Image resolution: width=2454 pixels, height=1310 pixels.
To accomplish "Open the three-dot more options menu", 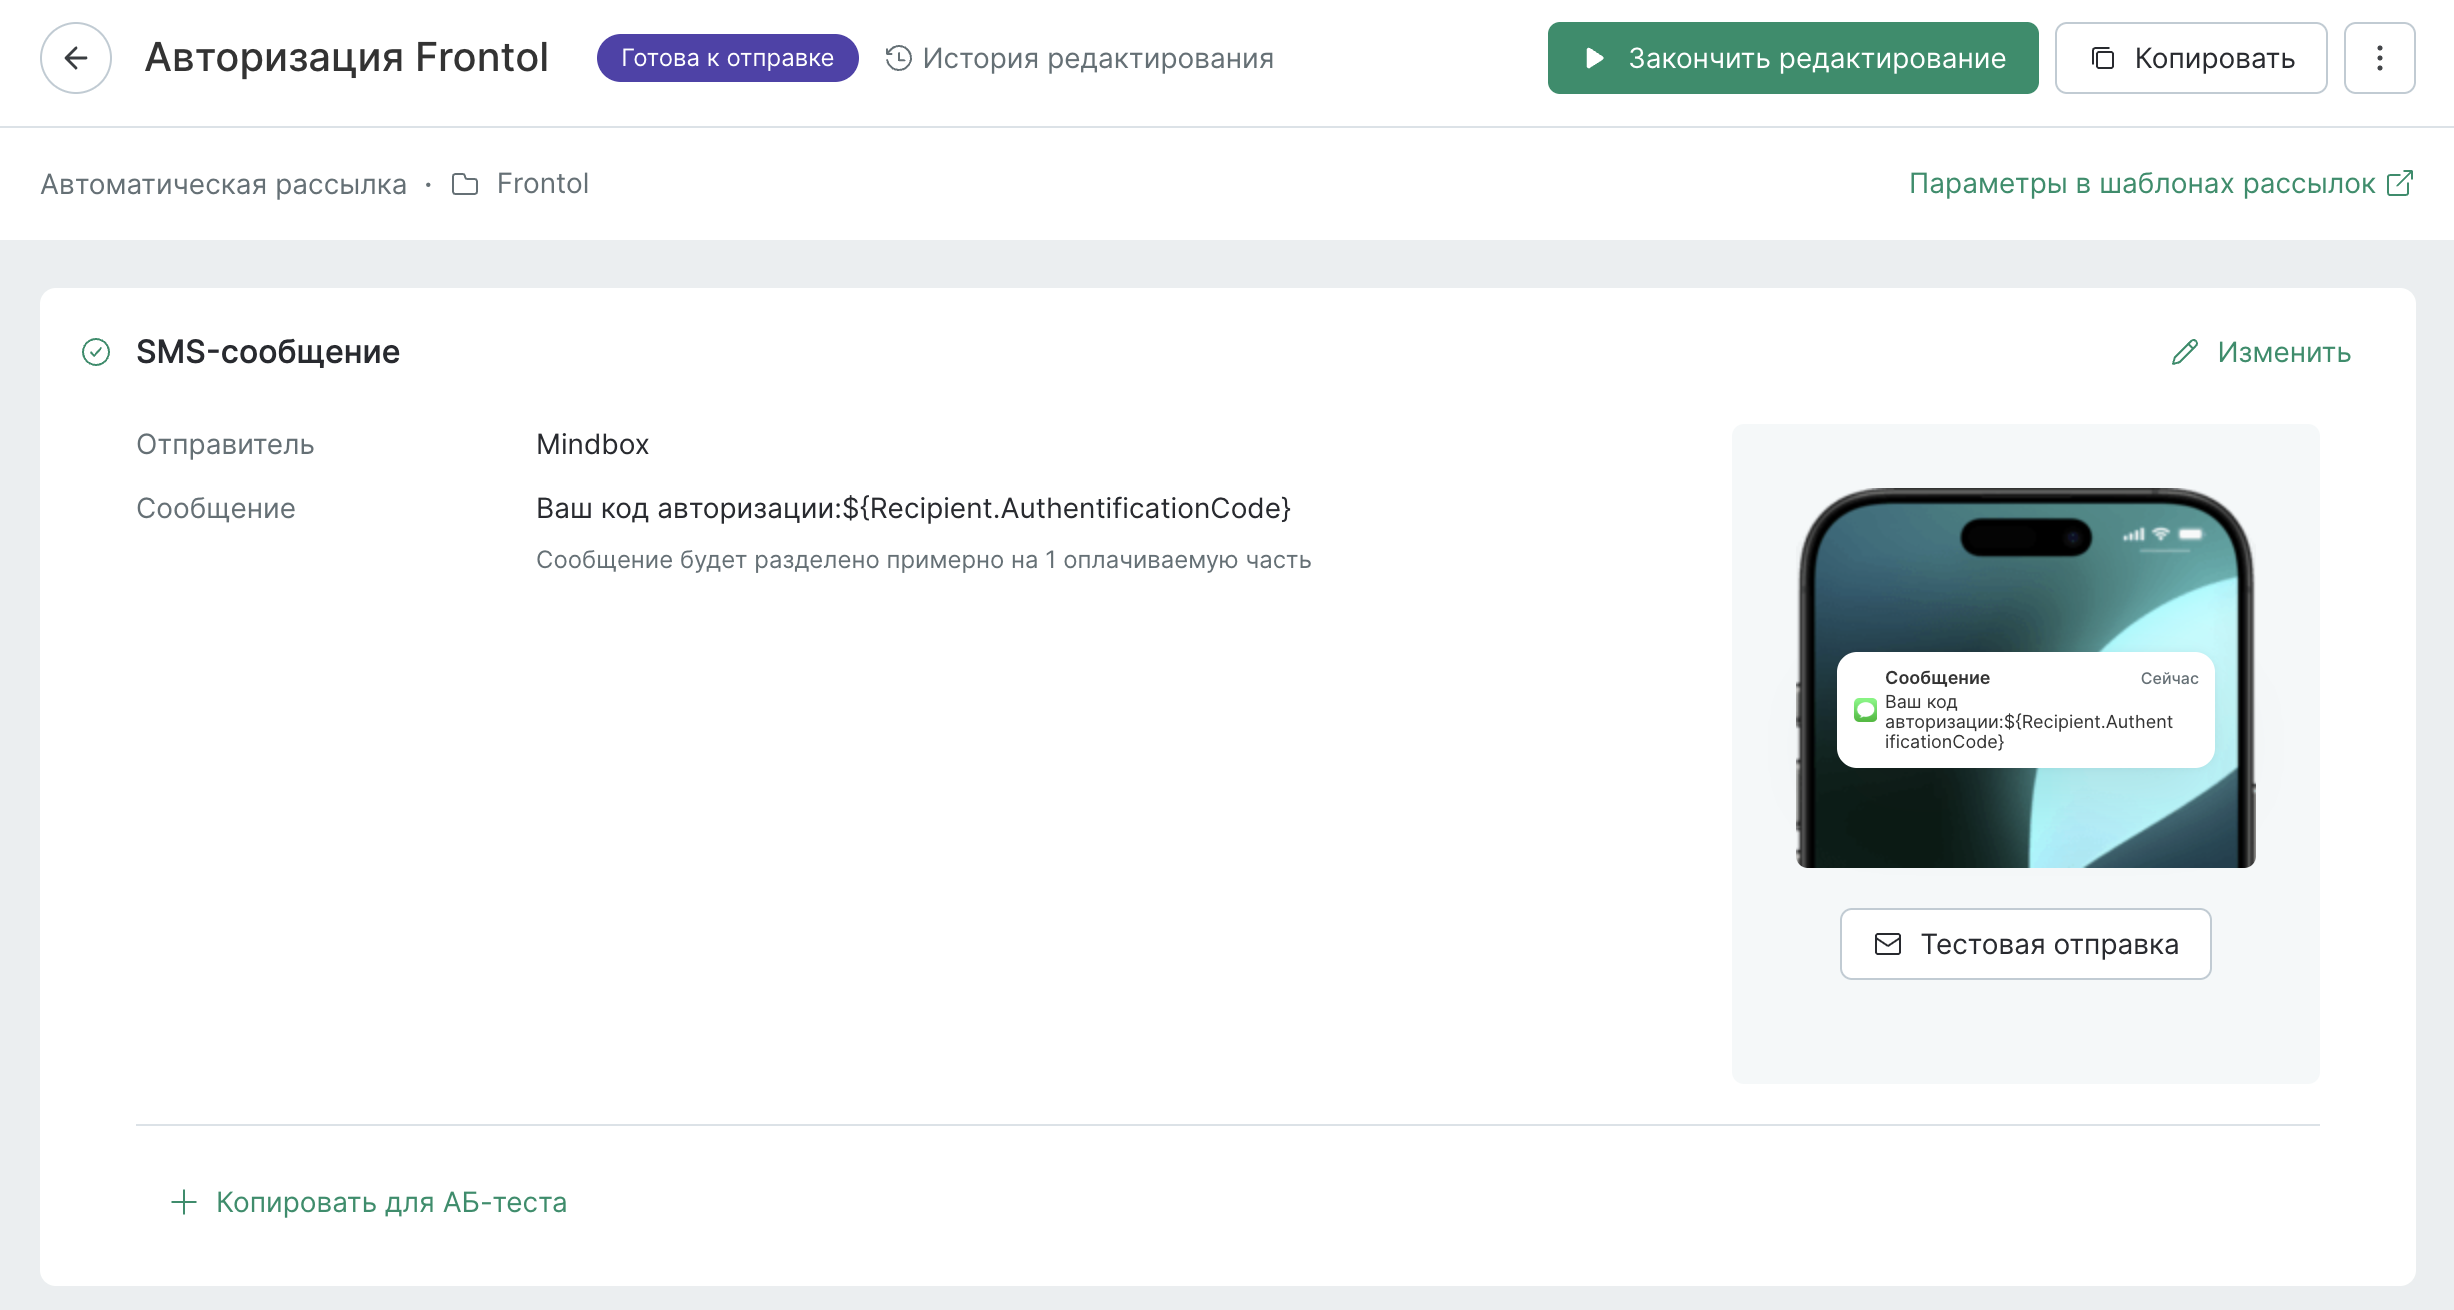I will tap(2379, 58).
